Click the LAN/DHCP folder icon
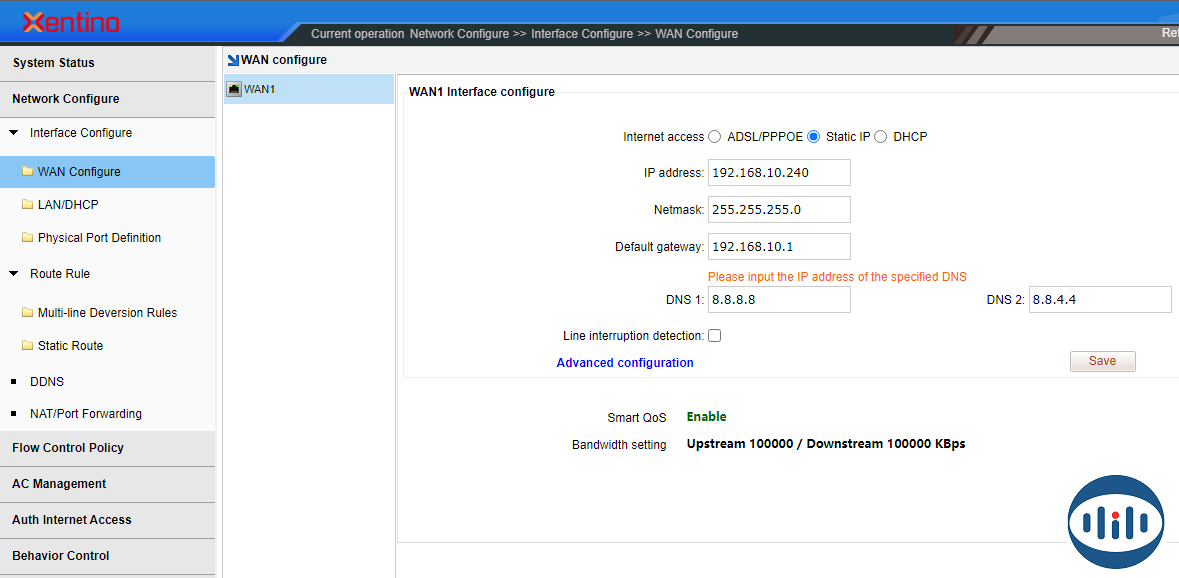 27,204
